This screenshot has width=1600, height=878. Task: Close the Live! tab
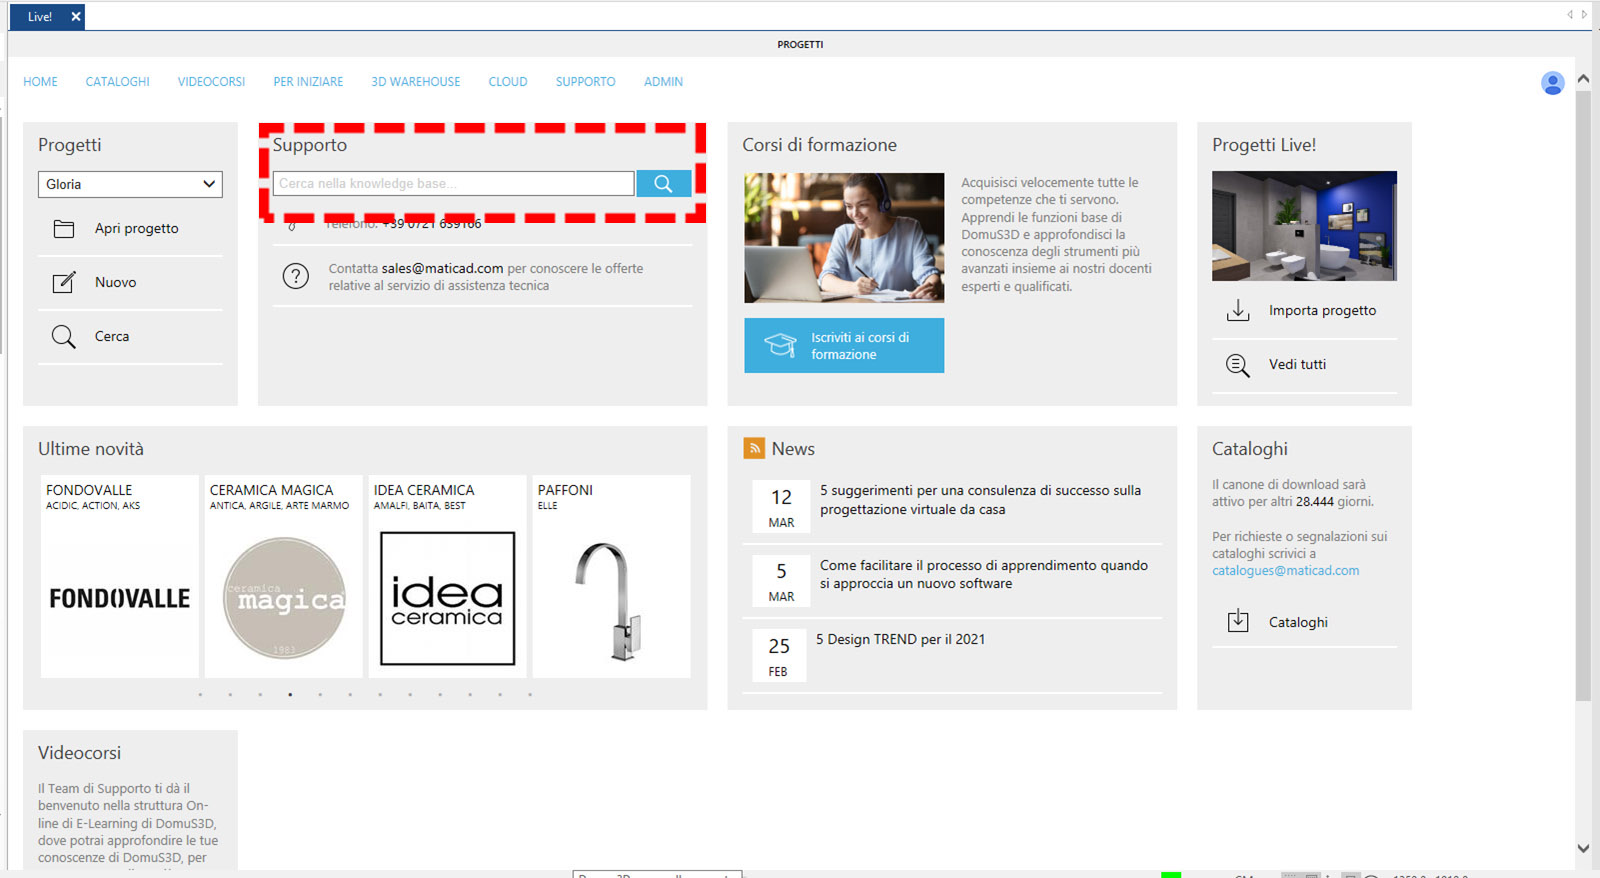76,17
